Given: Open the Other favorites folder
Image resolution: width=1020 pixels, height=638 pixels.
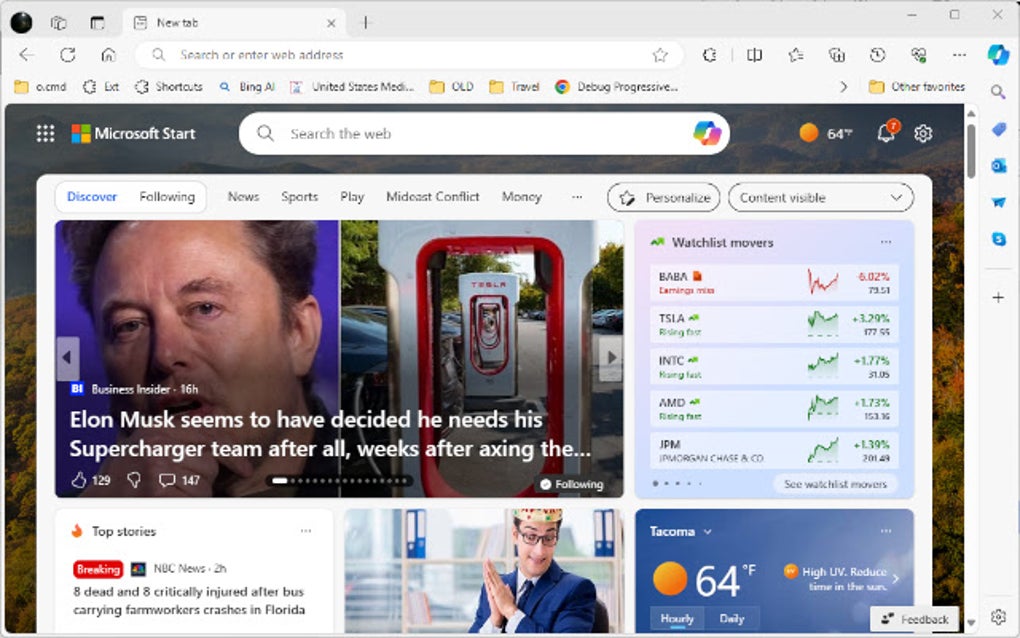Looking at the screenshot, I should 917,86.
